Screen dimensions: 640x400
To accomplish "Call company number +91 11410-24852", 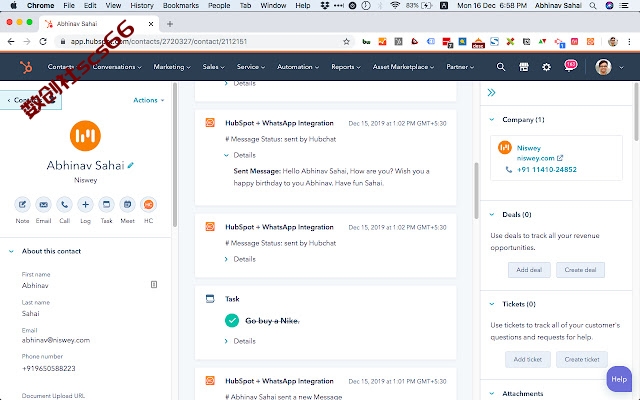I will 547,170.
